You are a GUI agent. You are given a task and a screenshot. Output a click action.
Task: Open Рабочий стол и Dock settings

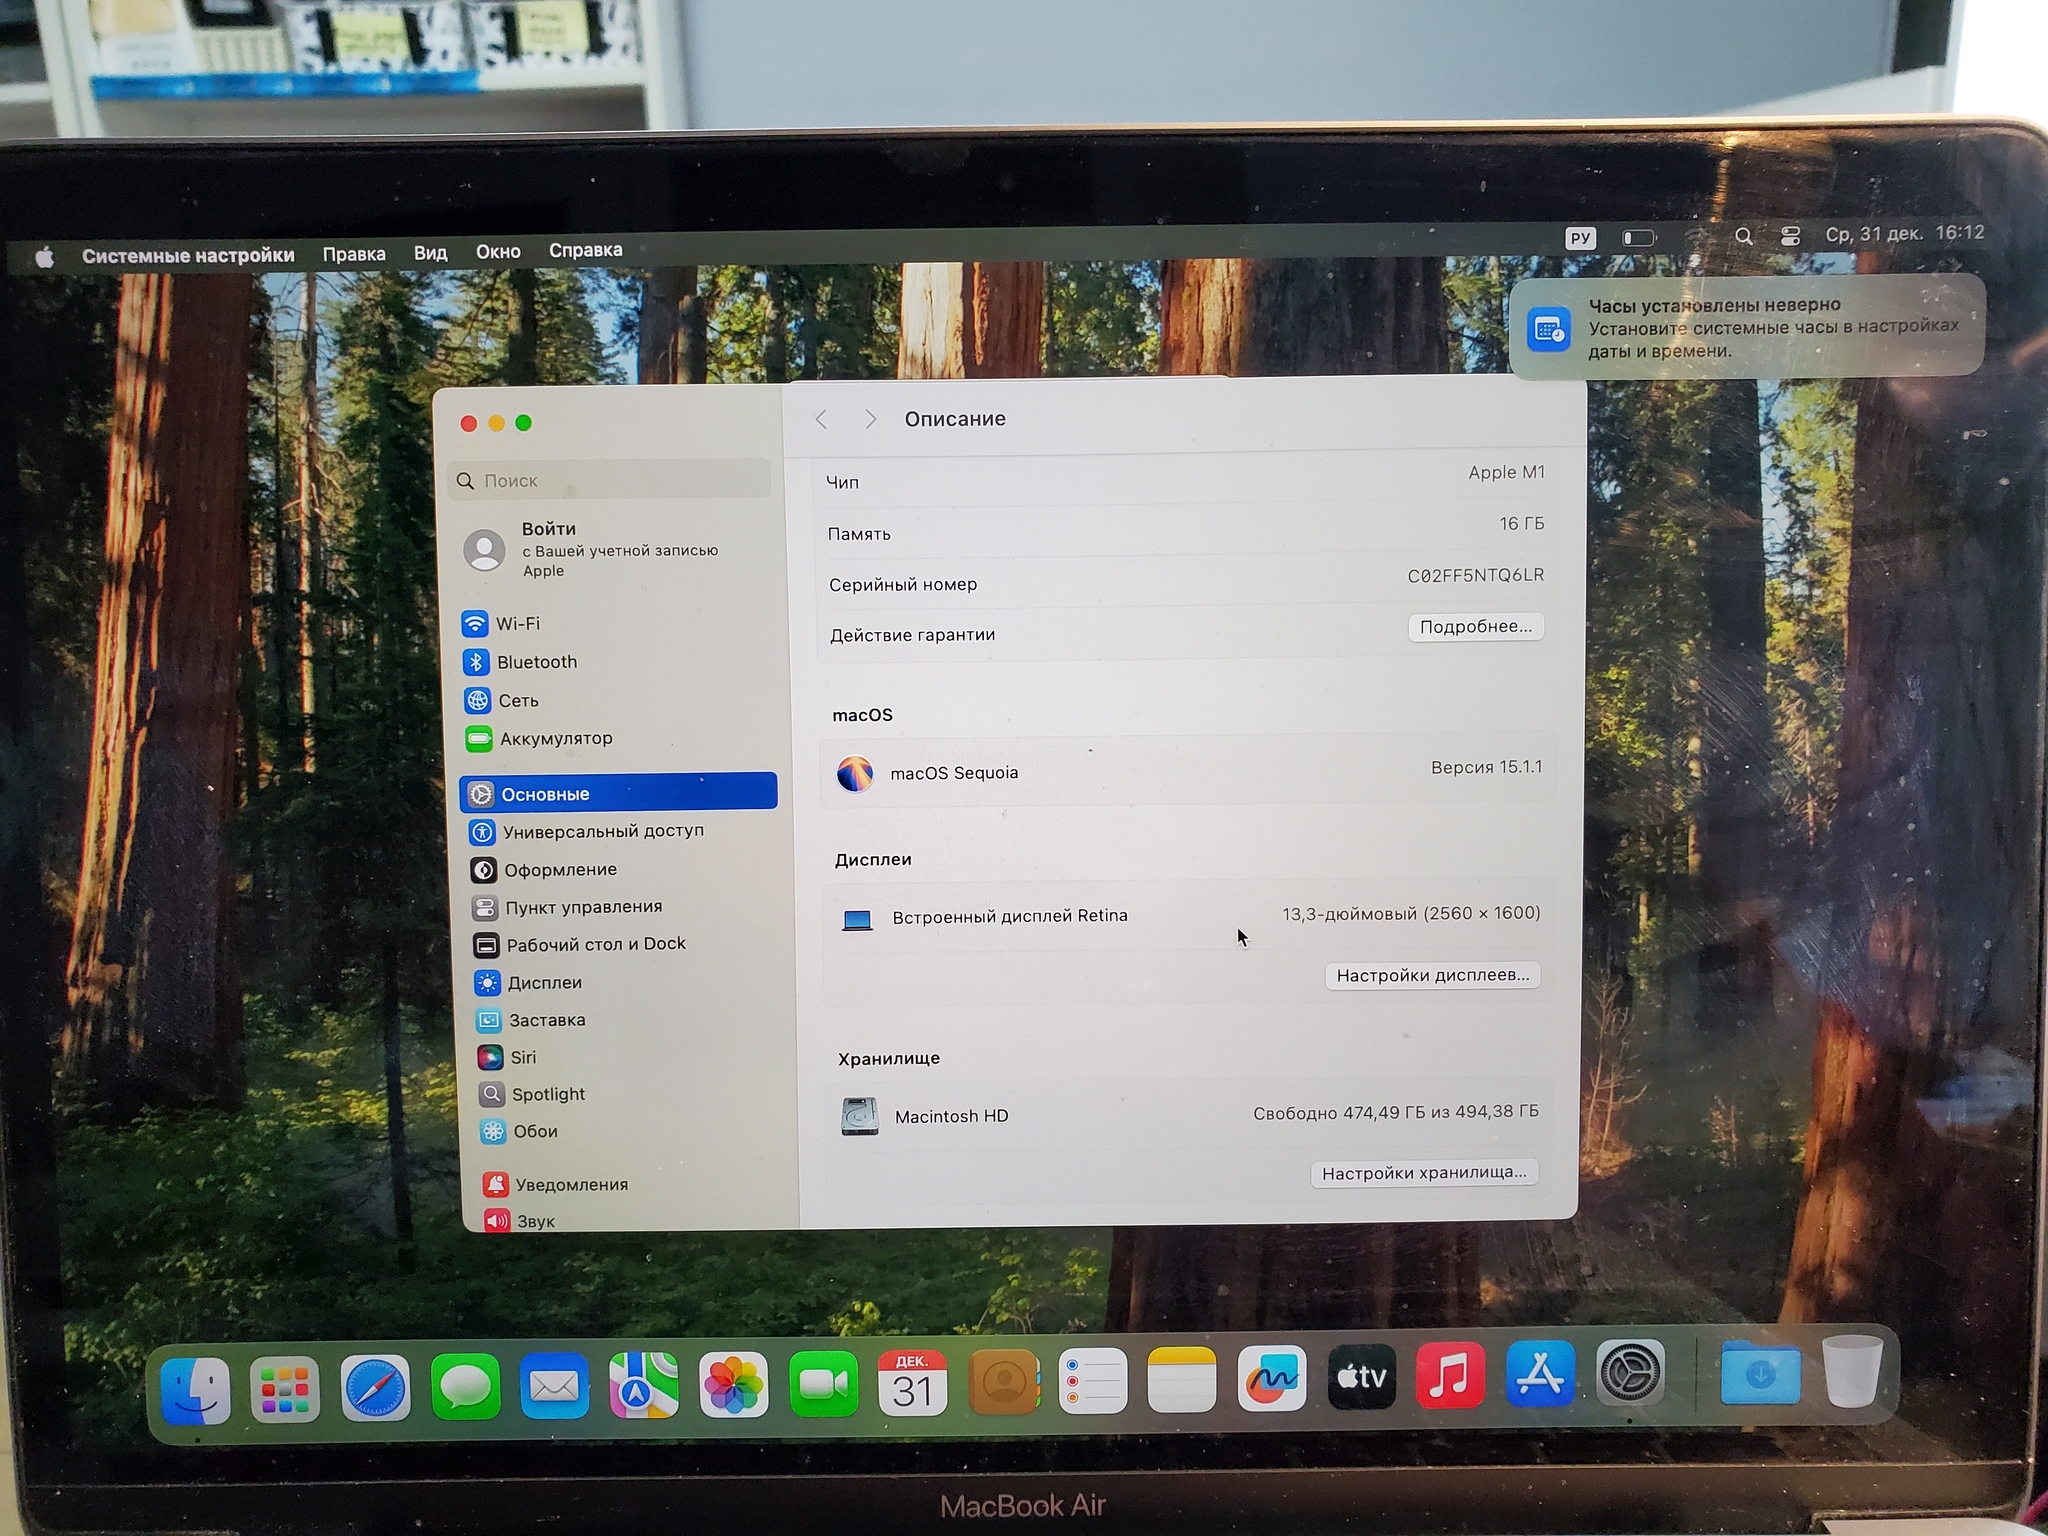(x=580, y=945)
